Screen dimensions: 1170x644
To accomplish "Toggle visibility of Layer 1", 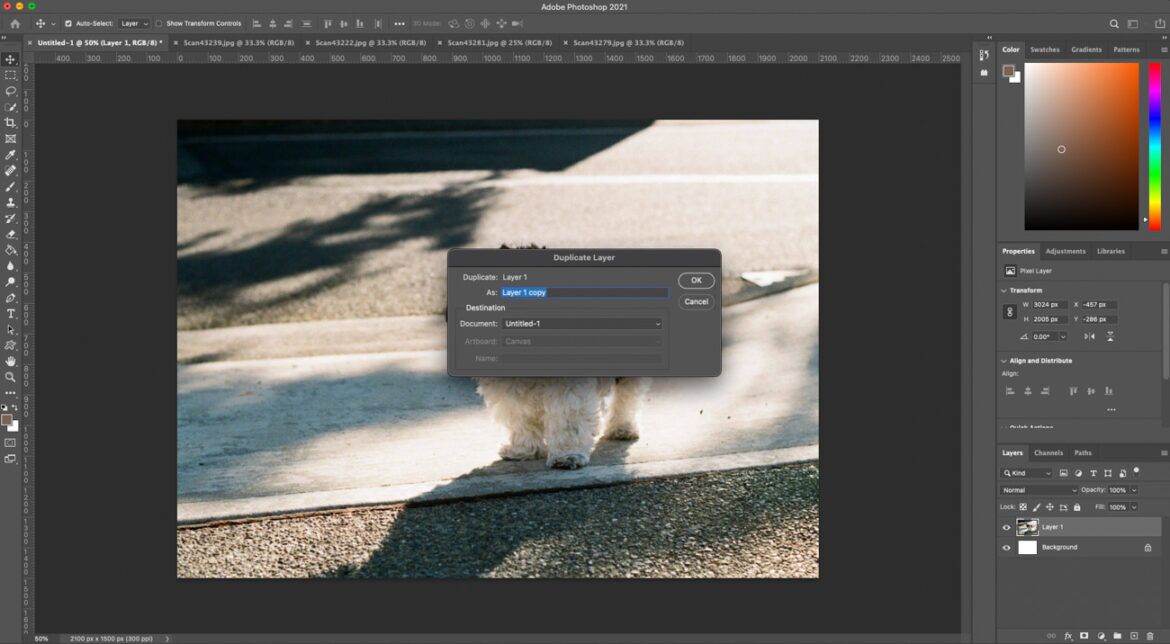I will [1006, 526].
